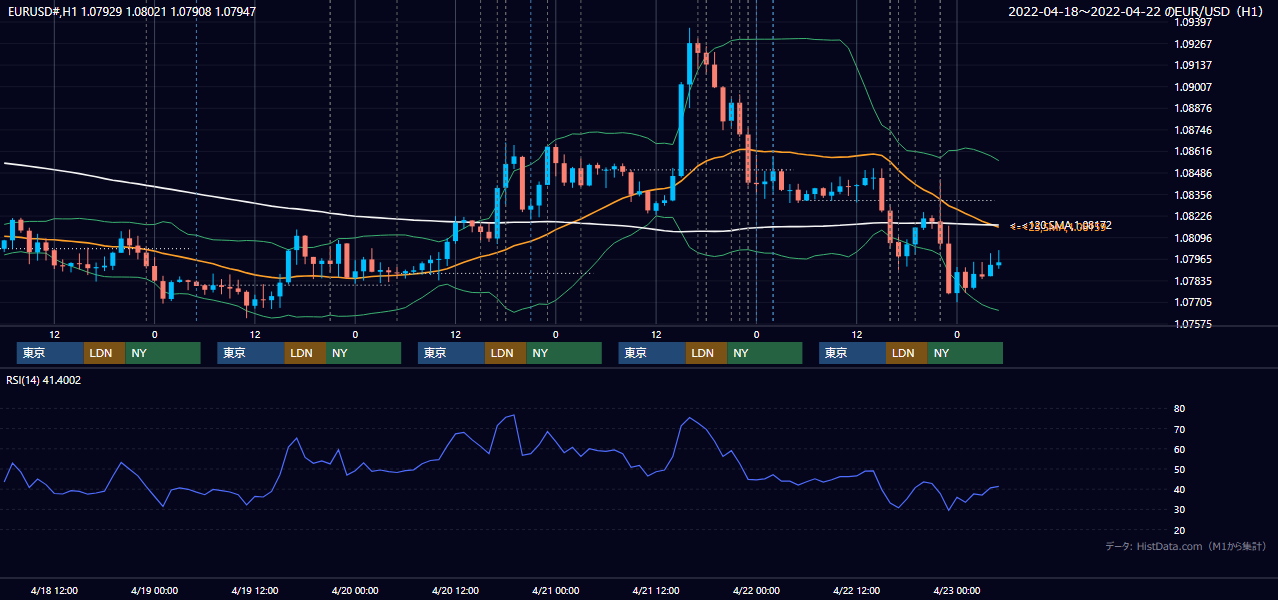Click price axis label 1.08486

[x=1193, y=173]
